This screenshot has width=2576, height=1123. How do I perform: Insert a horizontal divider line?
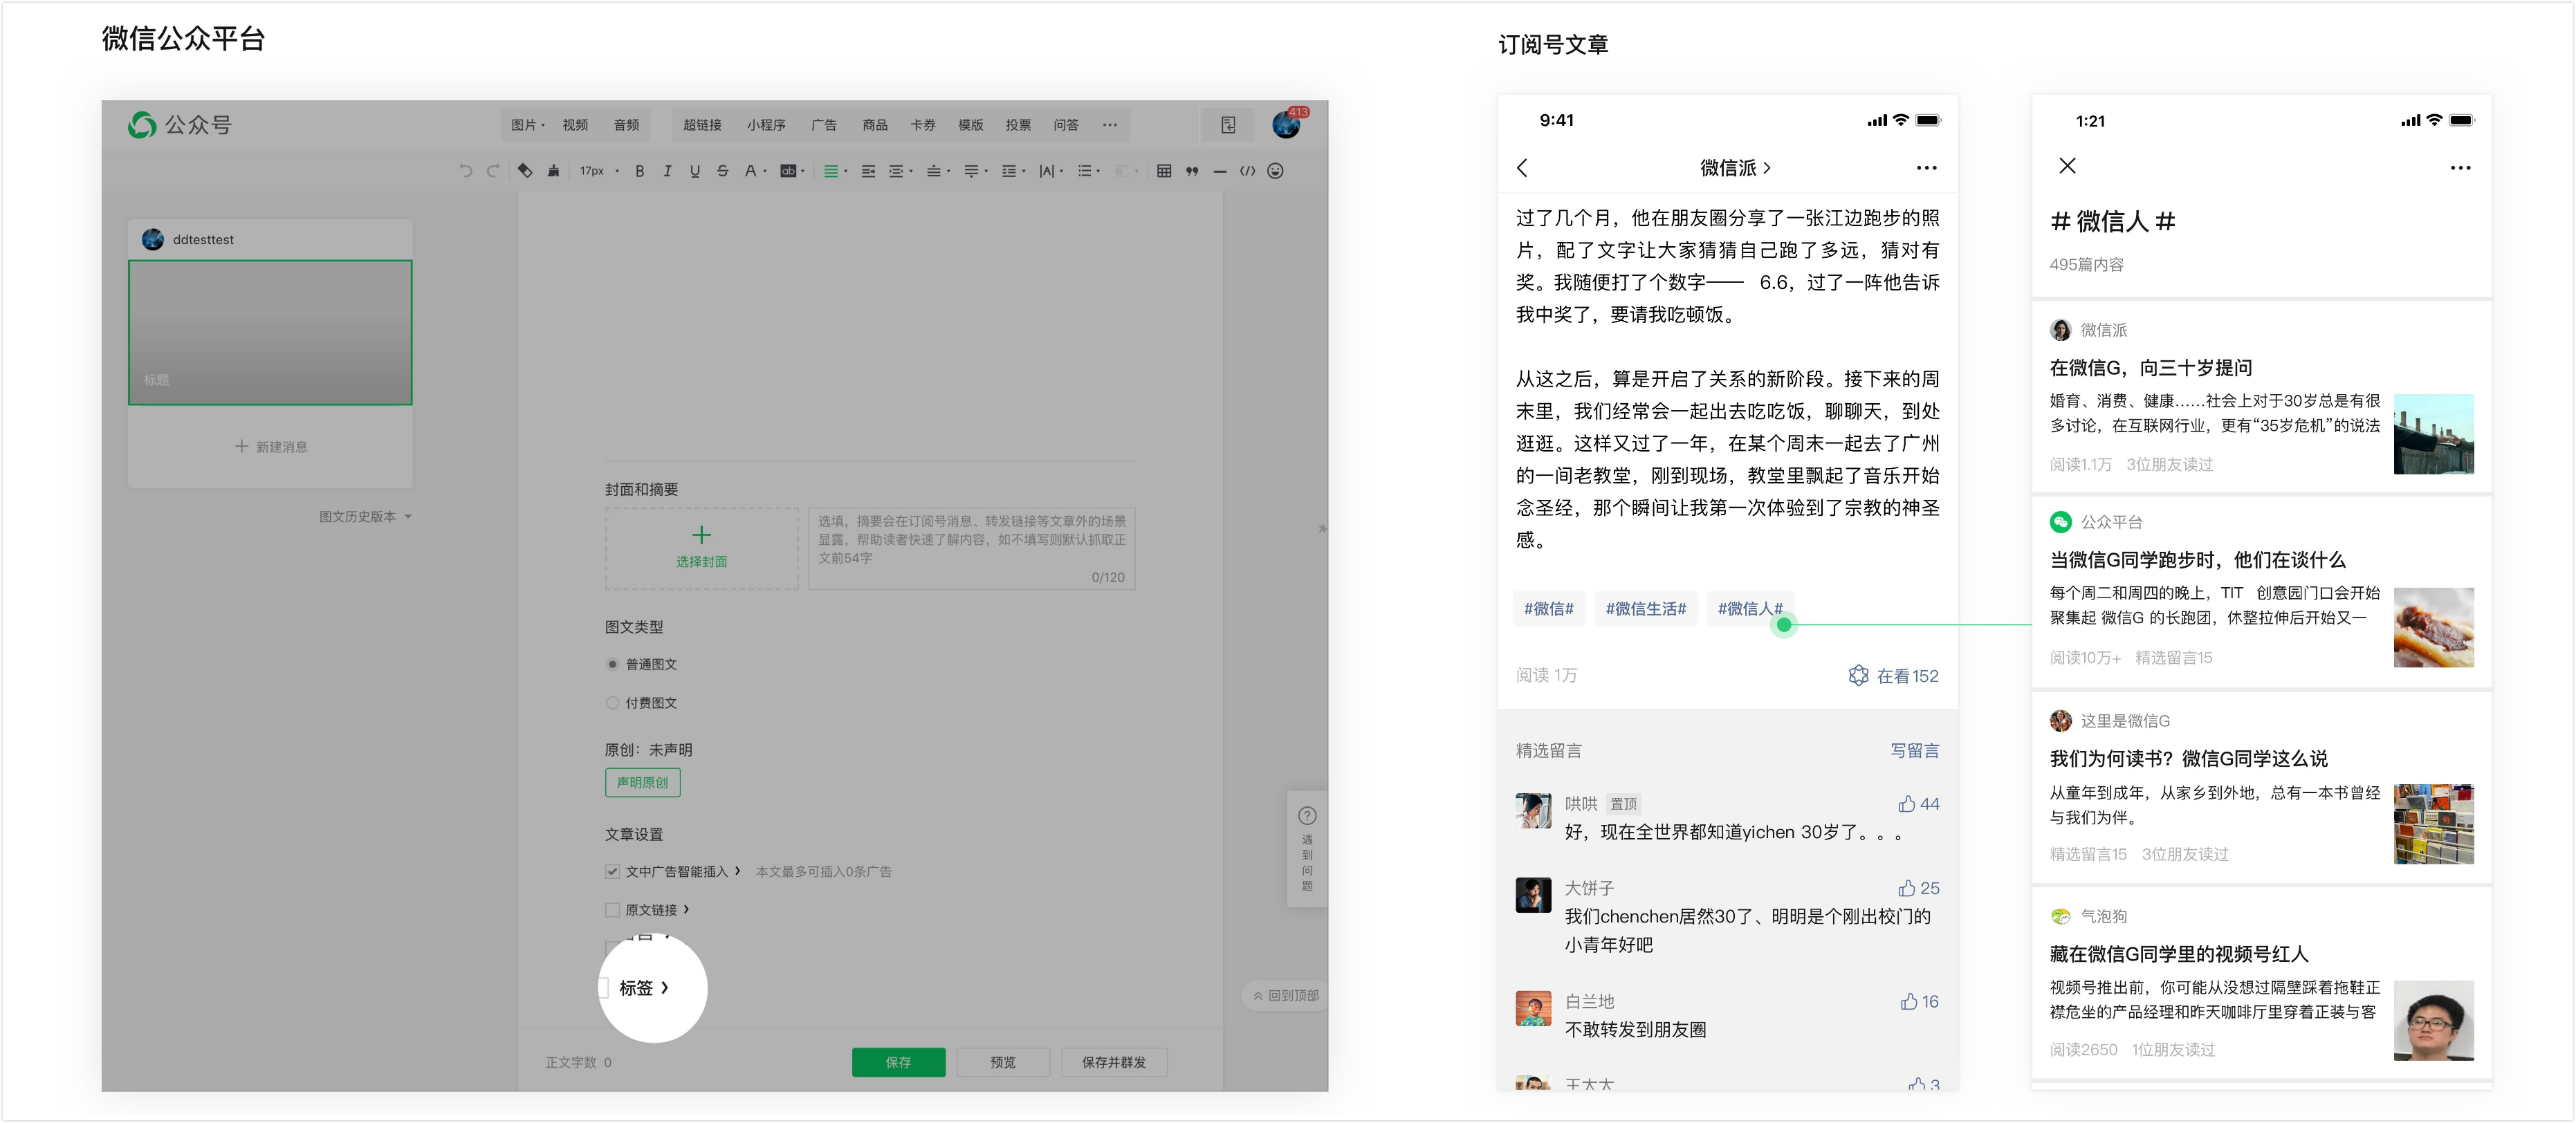pyautogui.click(x=1219, y=171)
